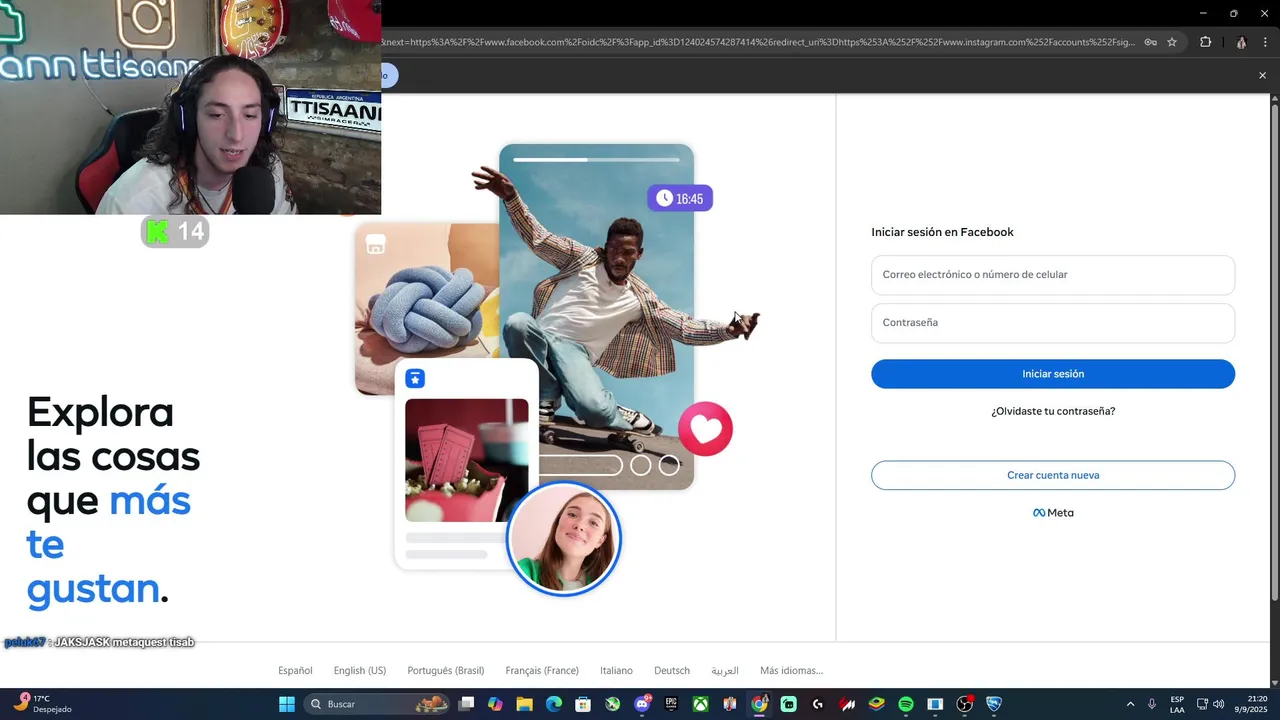Open the Más idiomas... list
This screenshot has height=720, width=1280.
pos(791,671)
